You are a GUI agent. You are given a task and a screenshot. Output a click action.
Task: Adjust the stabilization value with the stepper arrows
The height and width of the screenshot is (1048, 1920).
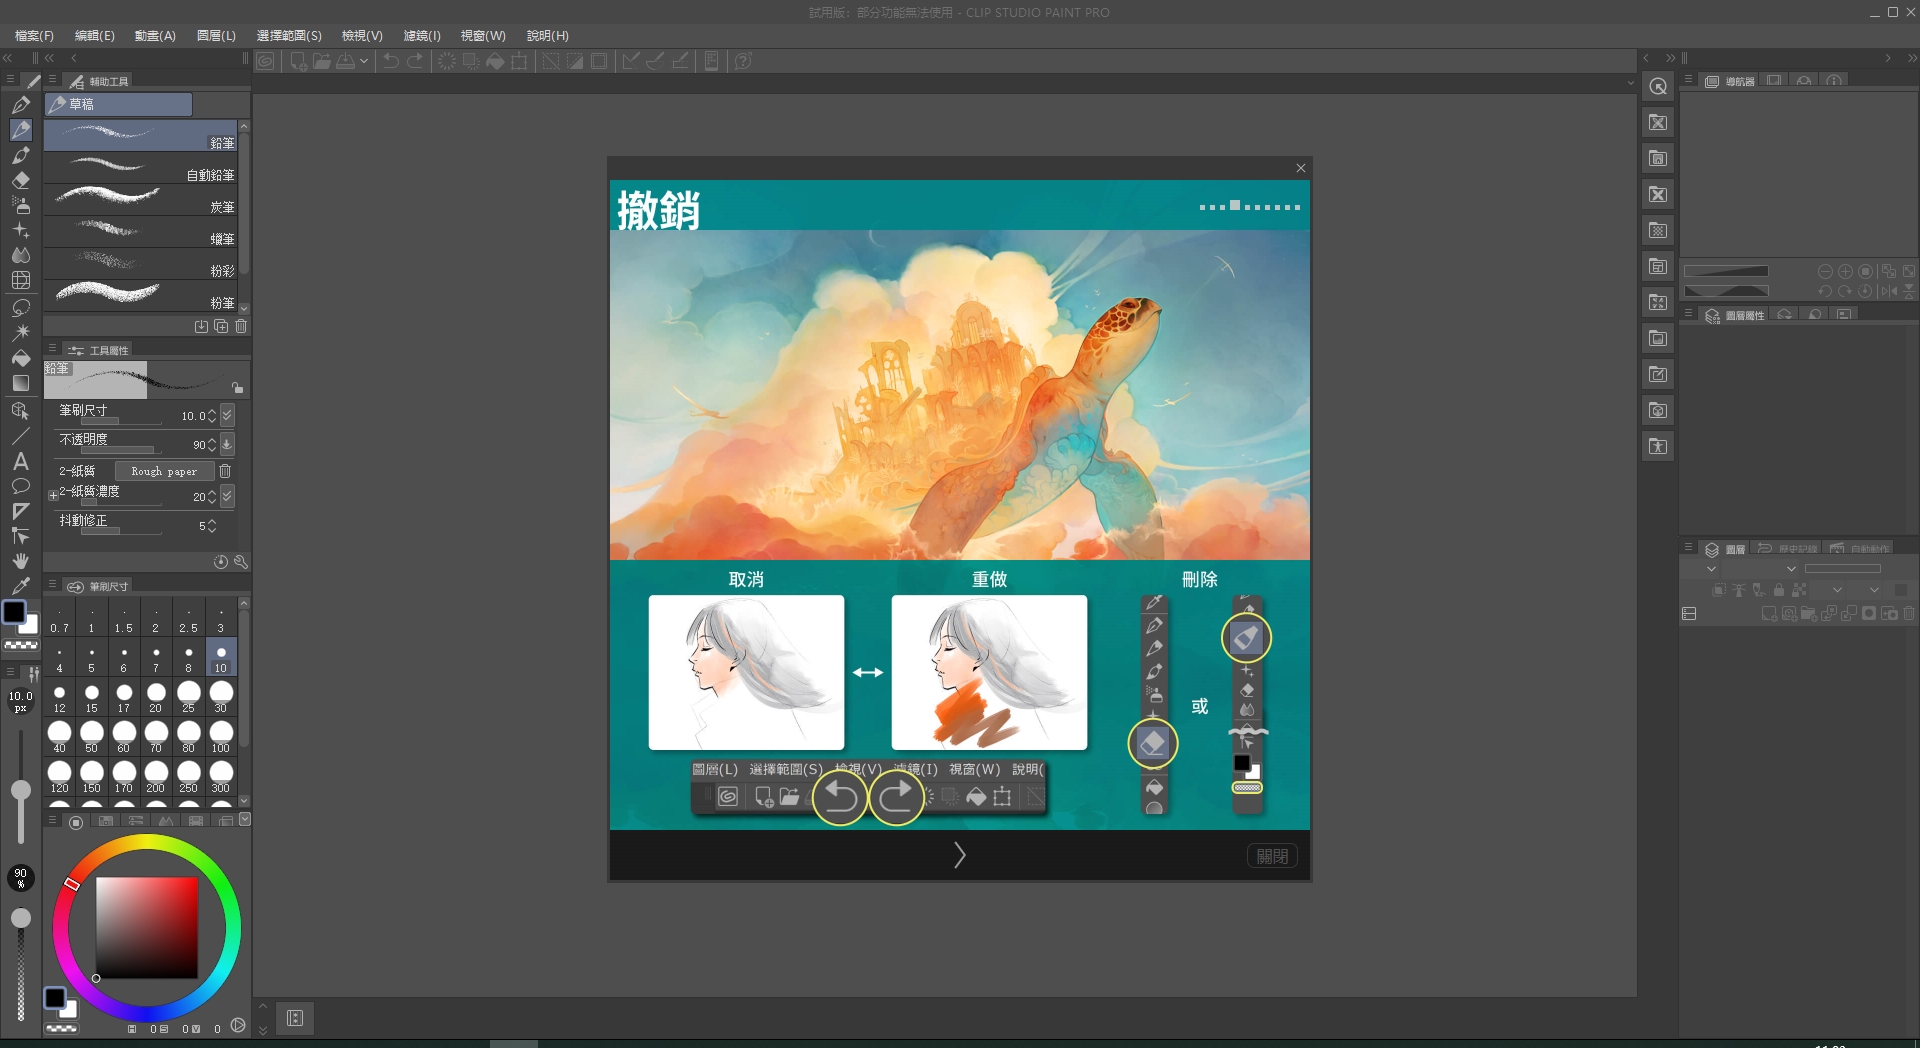212,525
